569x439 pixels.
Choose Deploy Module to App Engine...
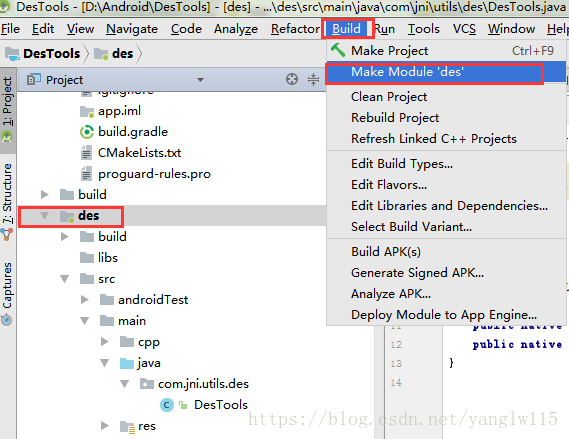point(446,315)
